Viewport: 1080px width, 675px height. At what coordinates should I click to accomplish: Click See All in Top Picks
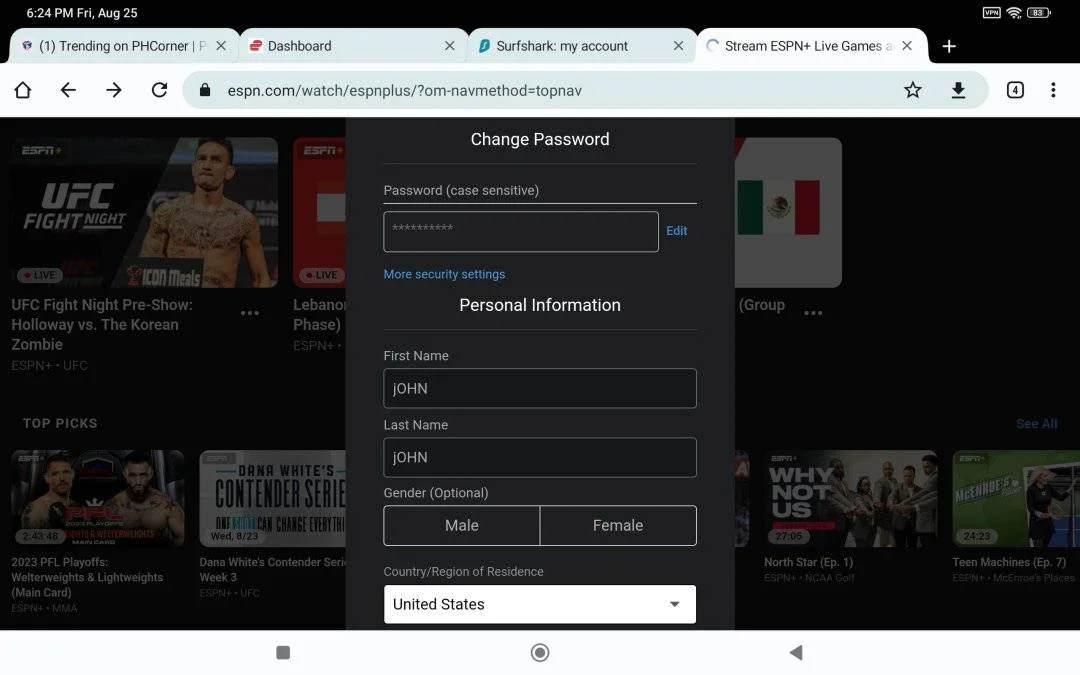(1037, 424)
